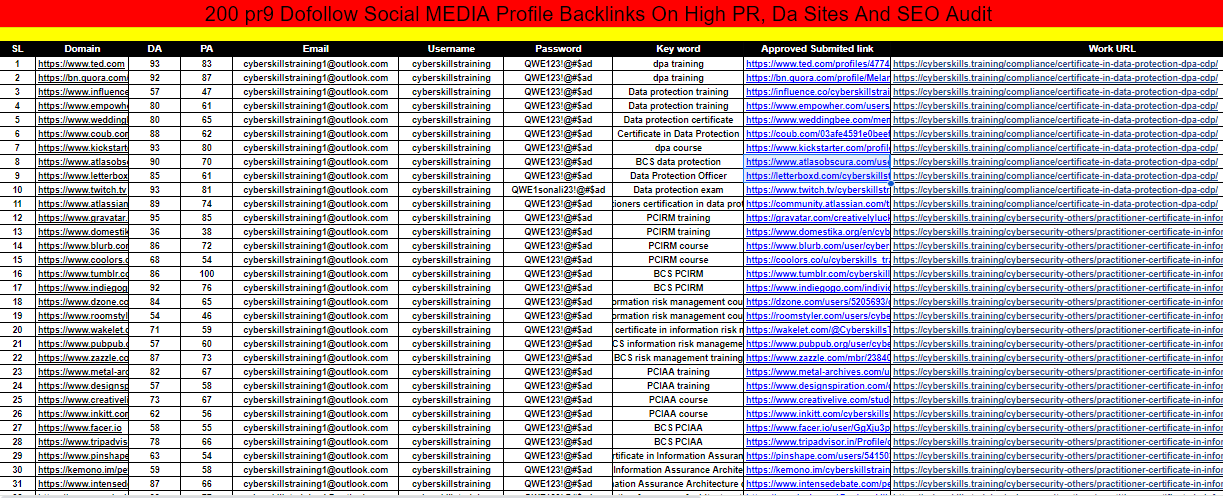1223x498 pixels.
Task: Select the Domain column header
Action: tap(82, 48)
